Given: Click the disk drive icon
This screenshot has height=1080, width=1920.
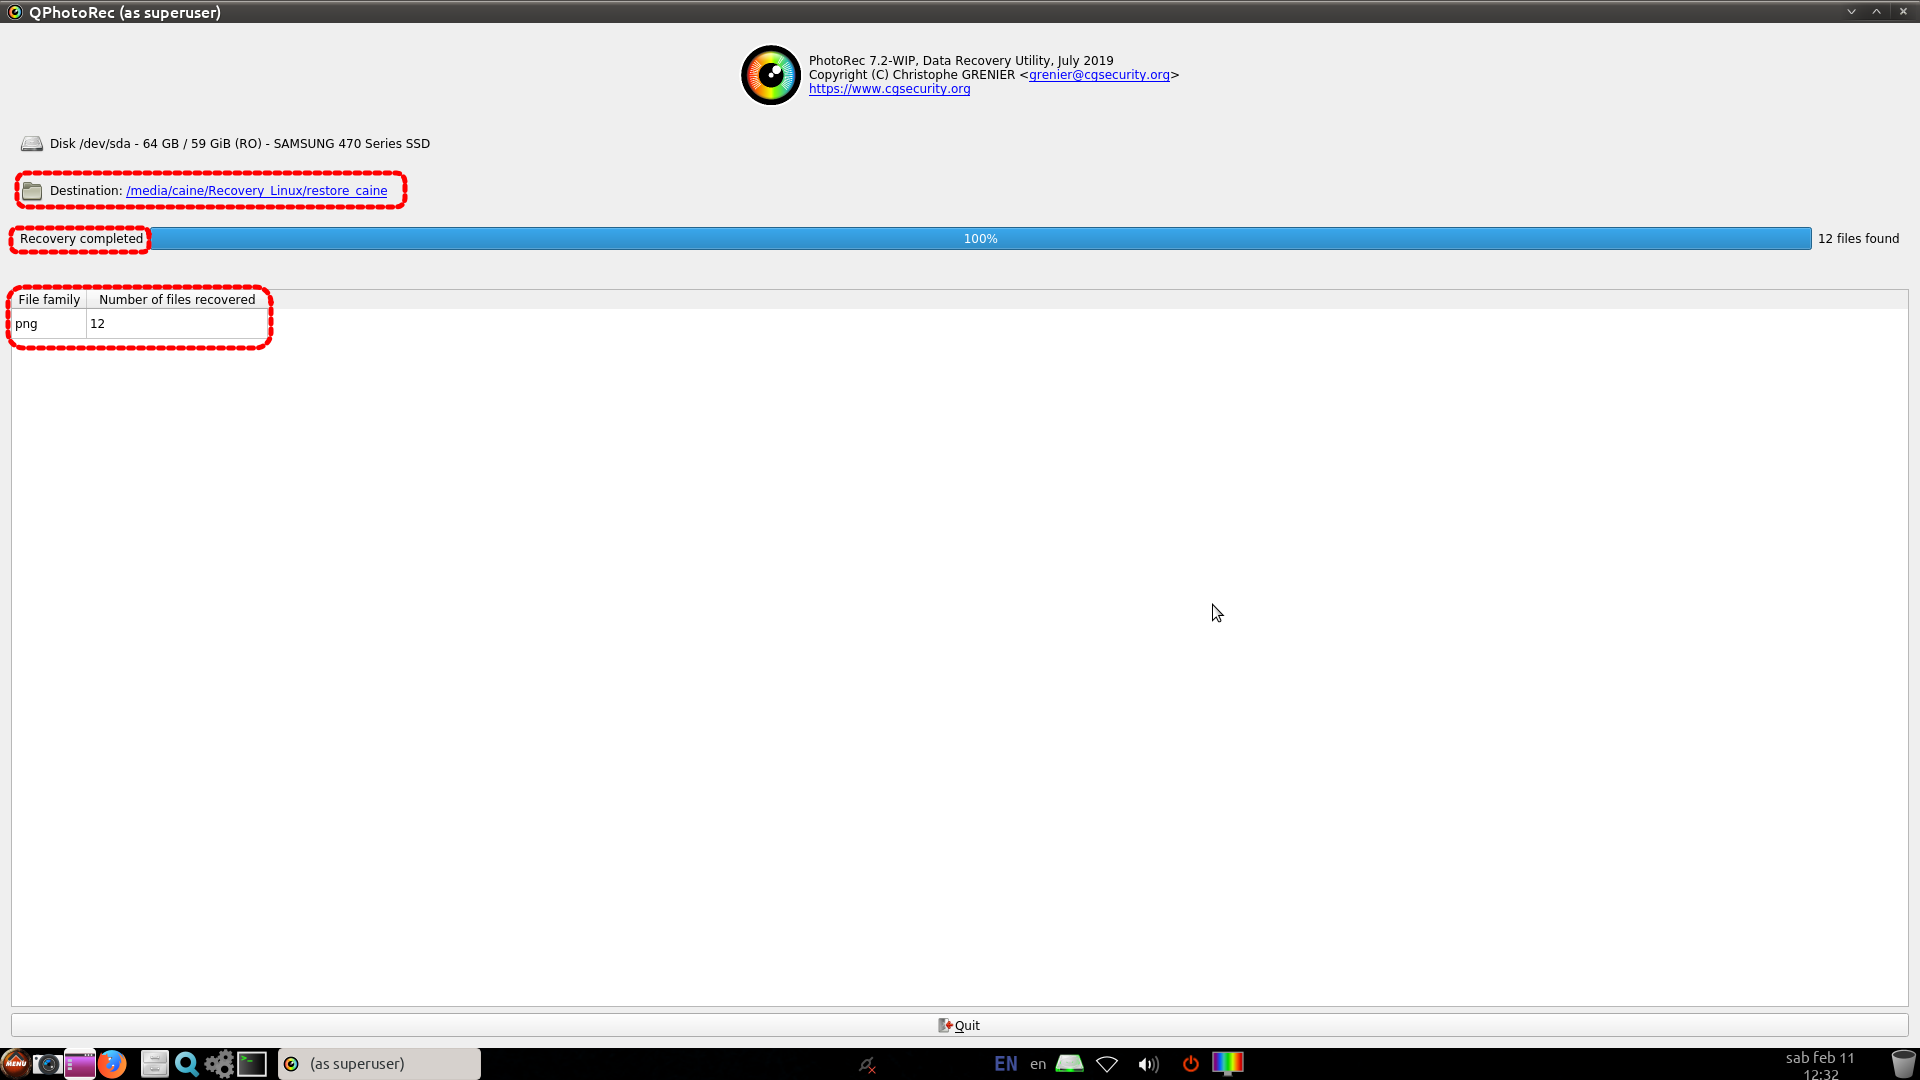Looking at the screenshot, I should tap(32, 144).
